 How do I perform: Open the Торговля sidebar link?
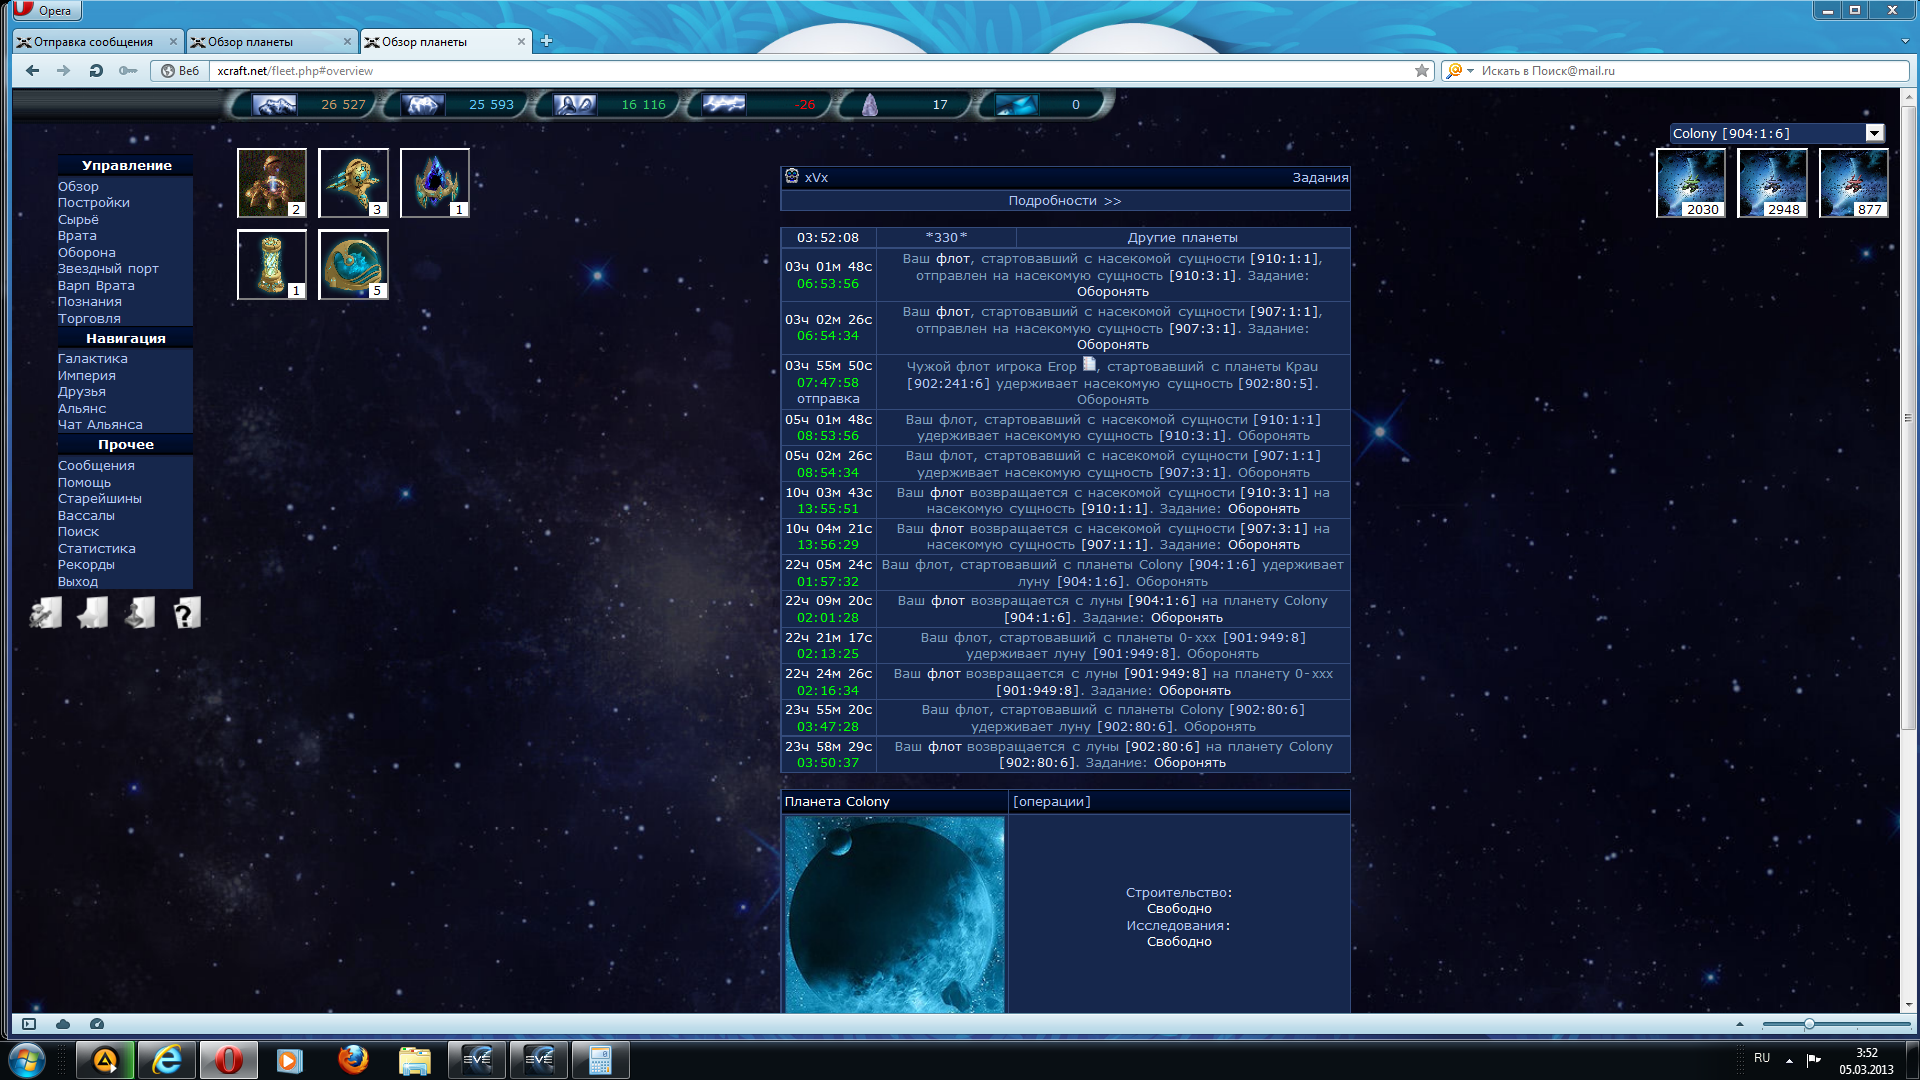point(89,318)
